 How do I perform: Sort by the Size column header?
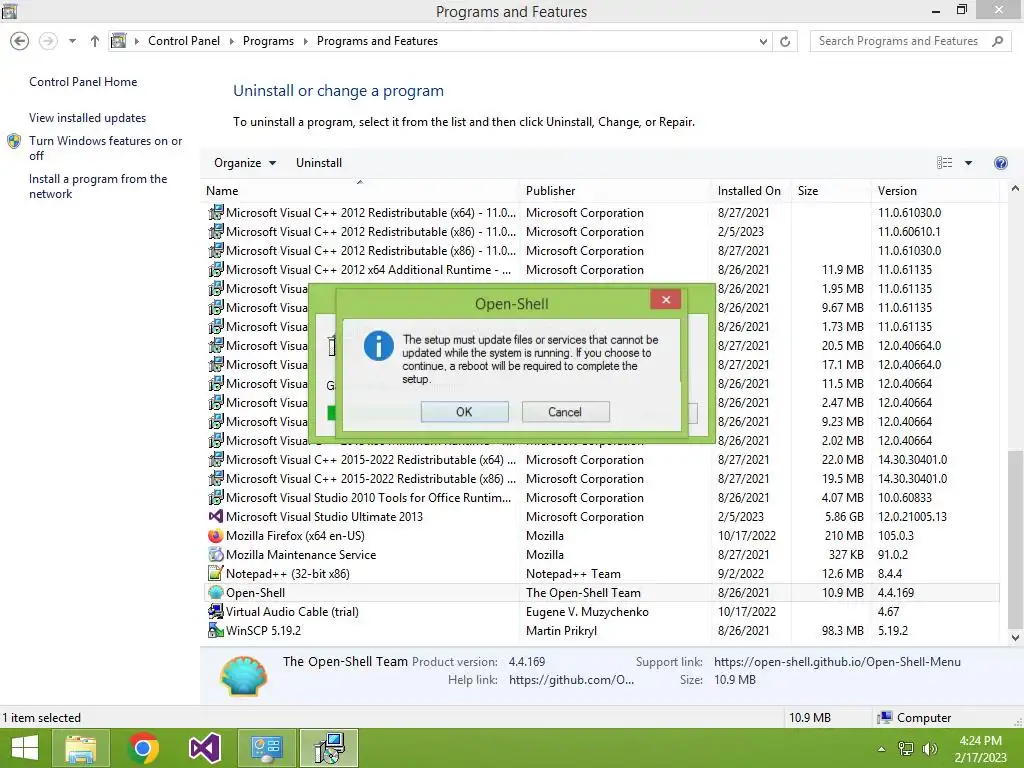point(831,191)
